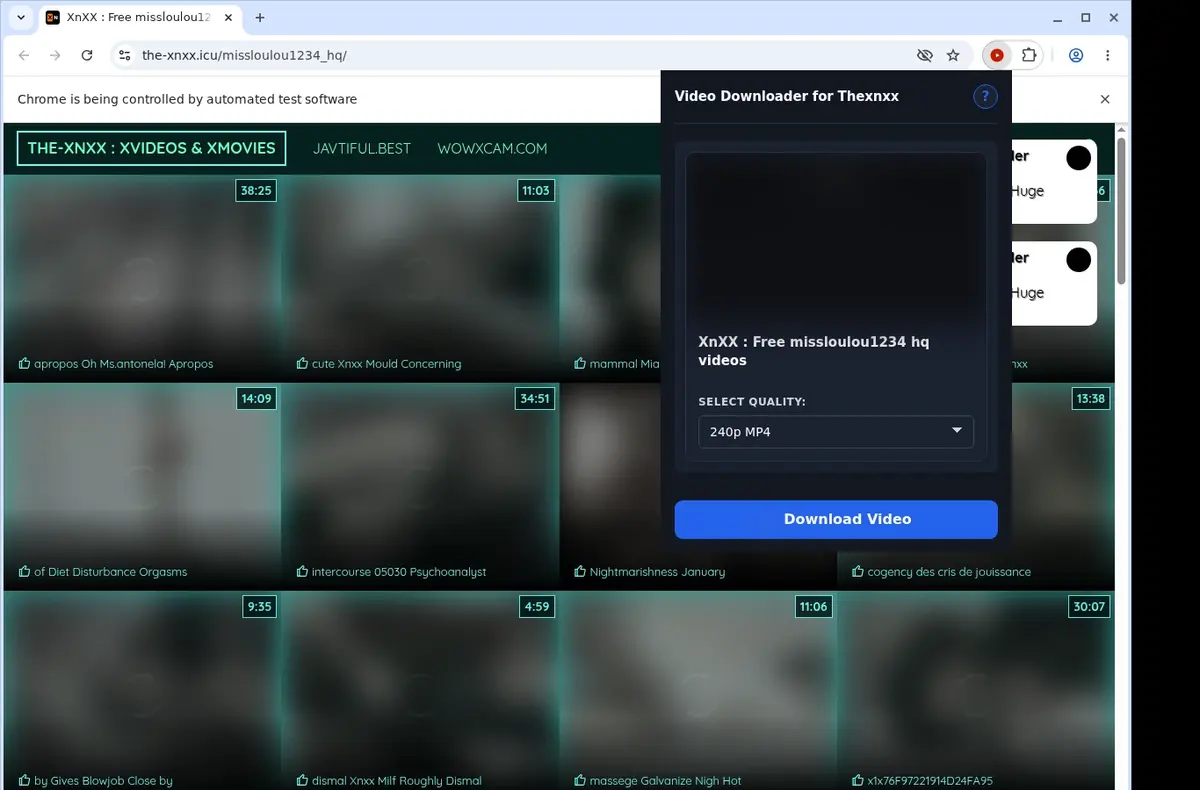The width and height of the screenshot is (1200, 790).
Task: Like icon beside 'Nightmarishness January'
Action: pos(580,571)
